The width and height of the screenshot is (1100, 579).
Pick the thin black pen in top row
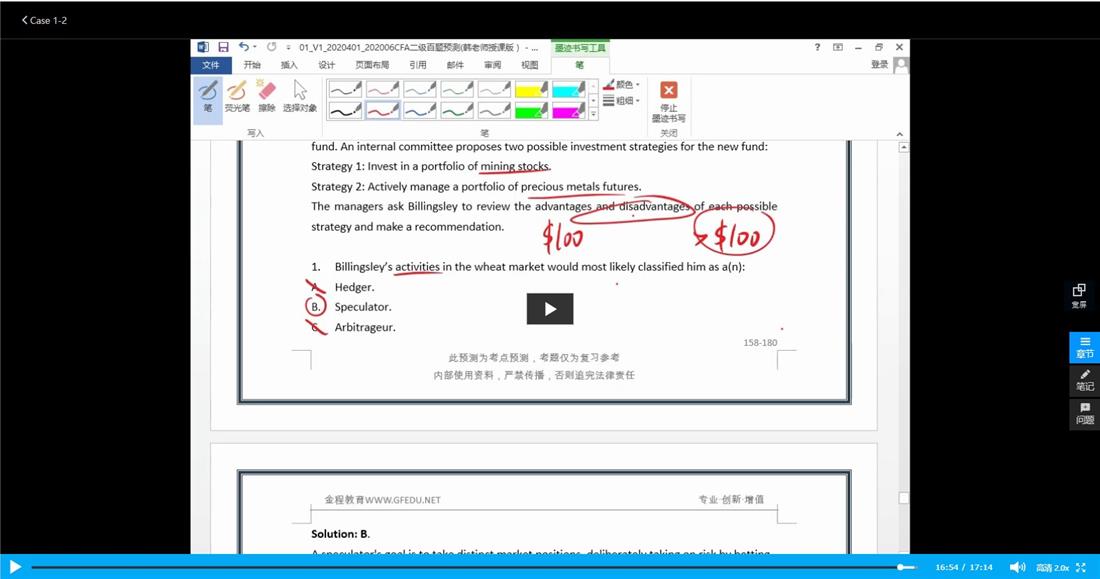(x=345, y=90)
